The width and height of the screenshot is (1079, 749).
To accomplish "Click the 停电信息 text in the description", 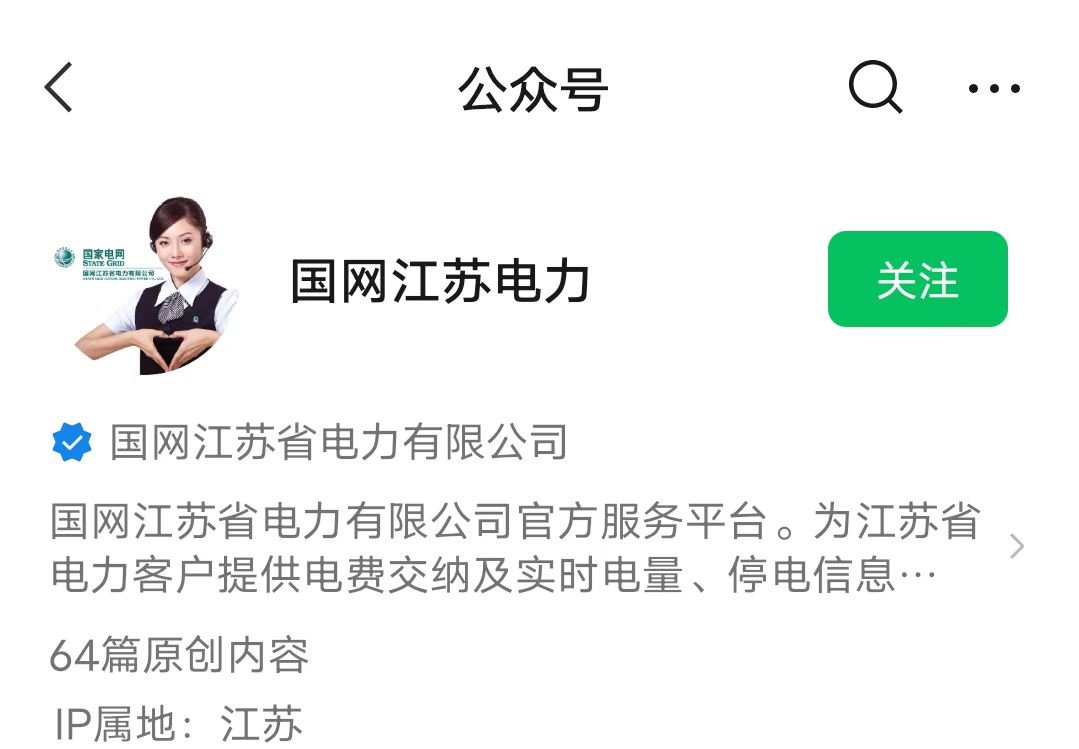I will 812,576.
